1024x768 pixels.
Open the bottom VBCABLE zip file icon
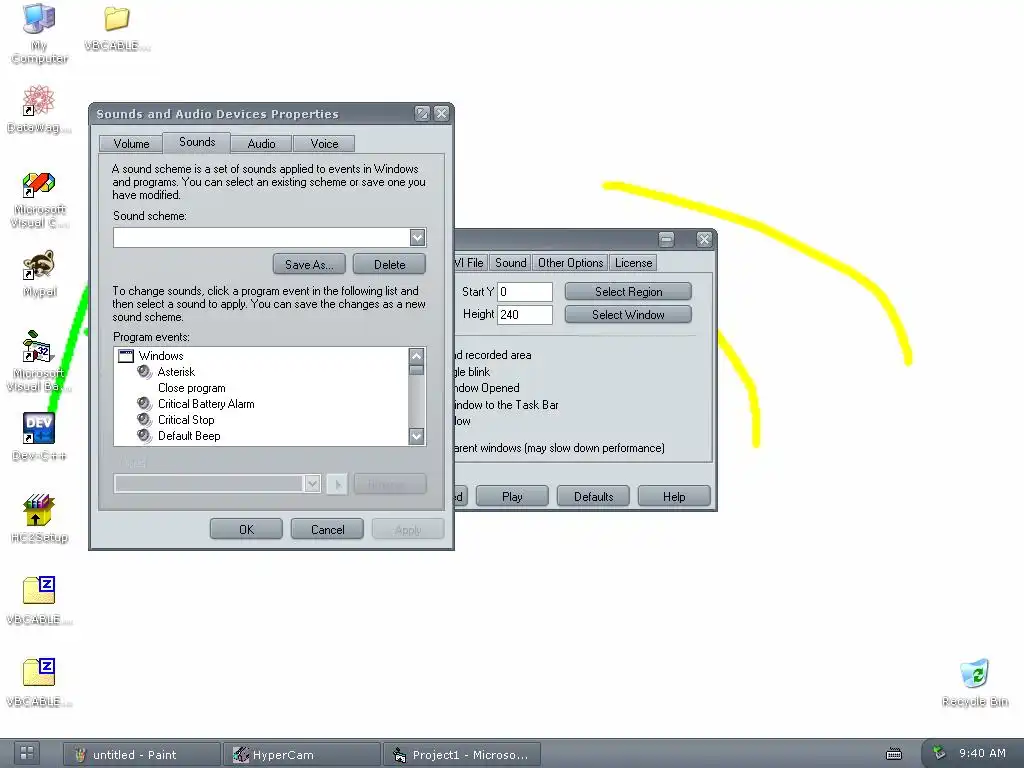pyautogui.click(x=39, y=682)
